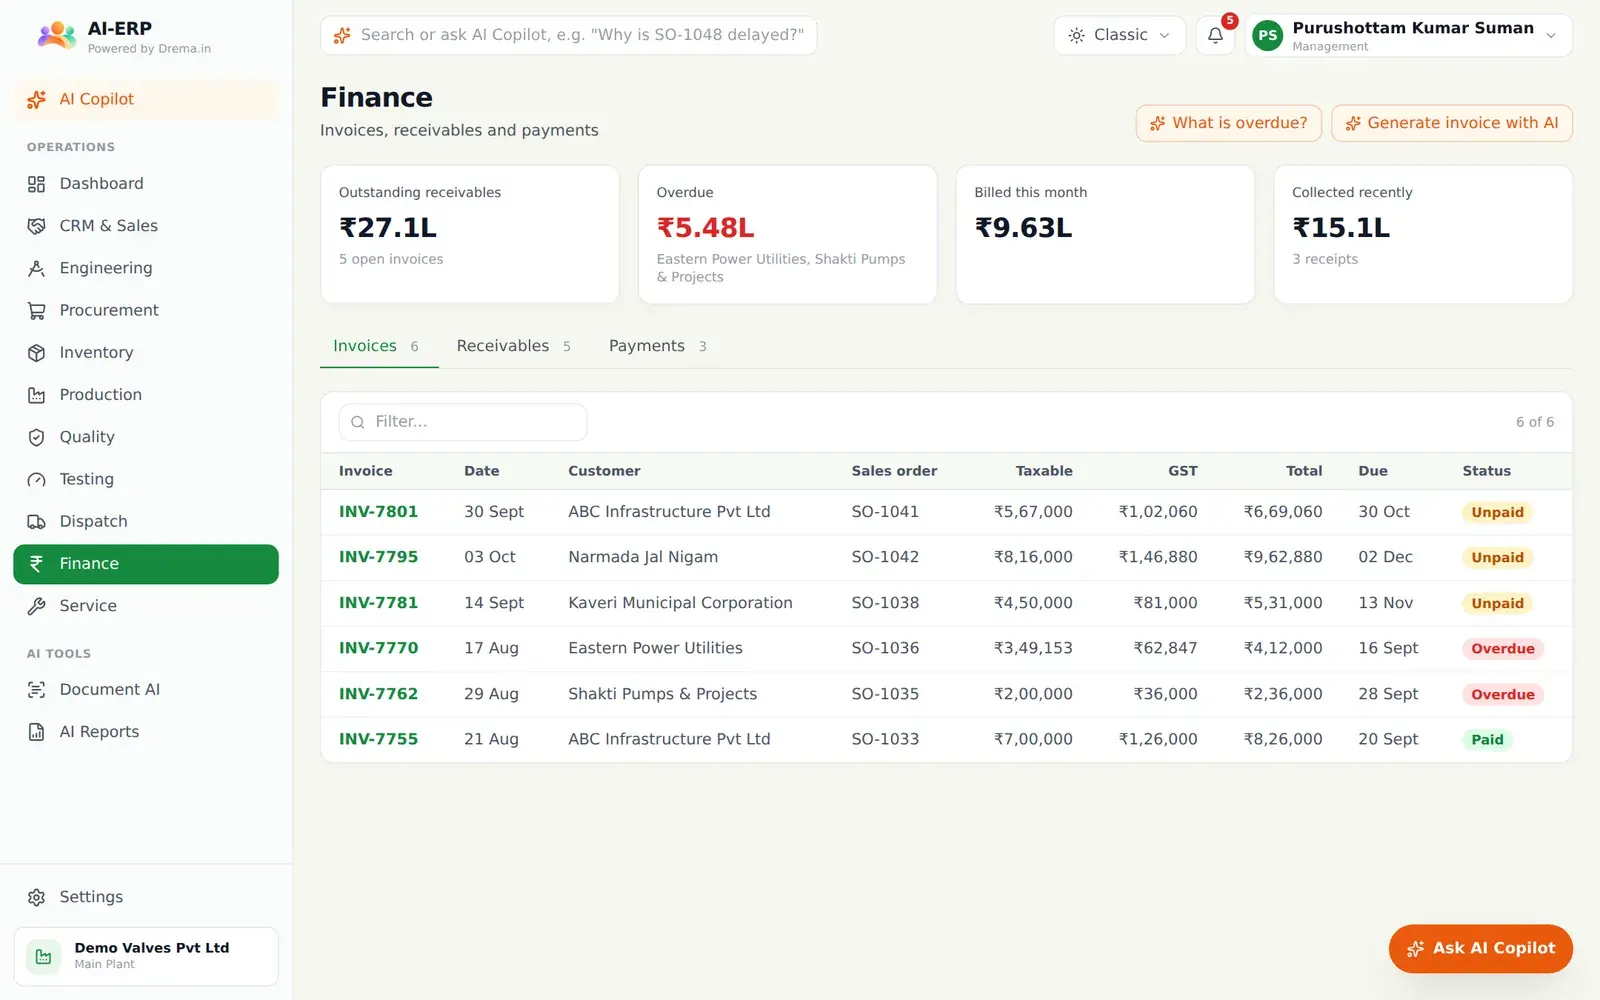Click the Ask AI Copilot floating button
Image resolution: width=1600 pixels, height=1000 pixels.
(1480, 948)
